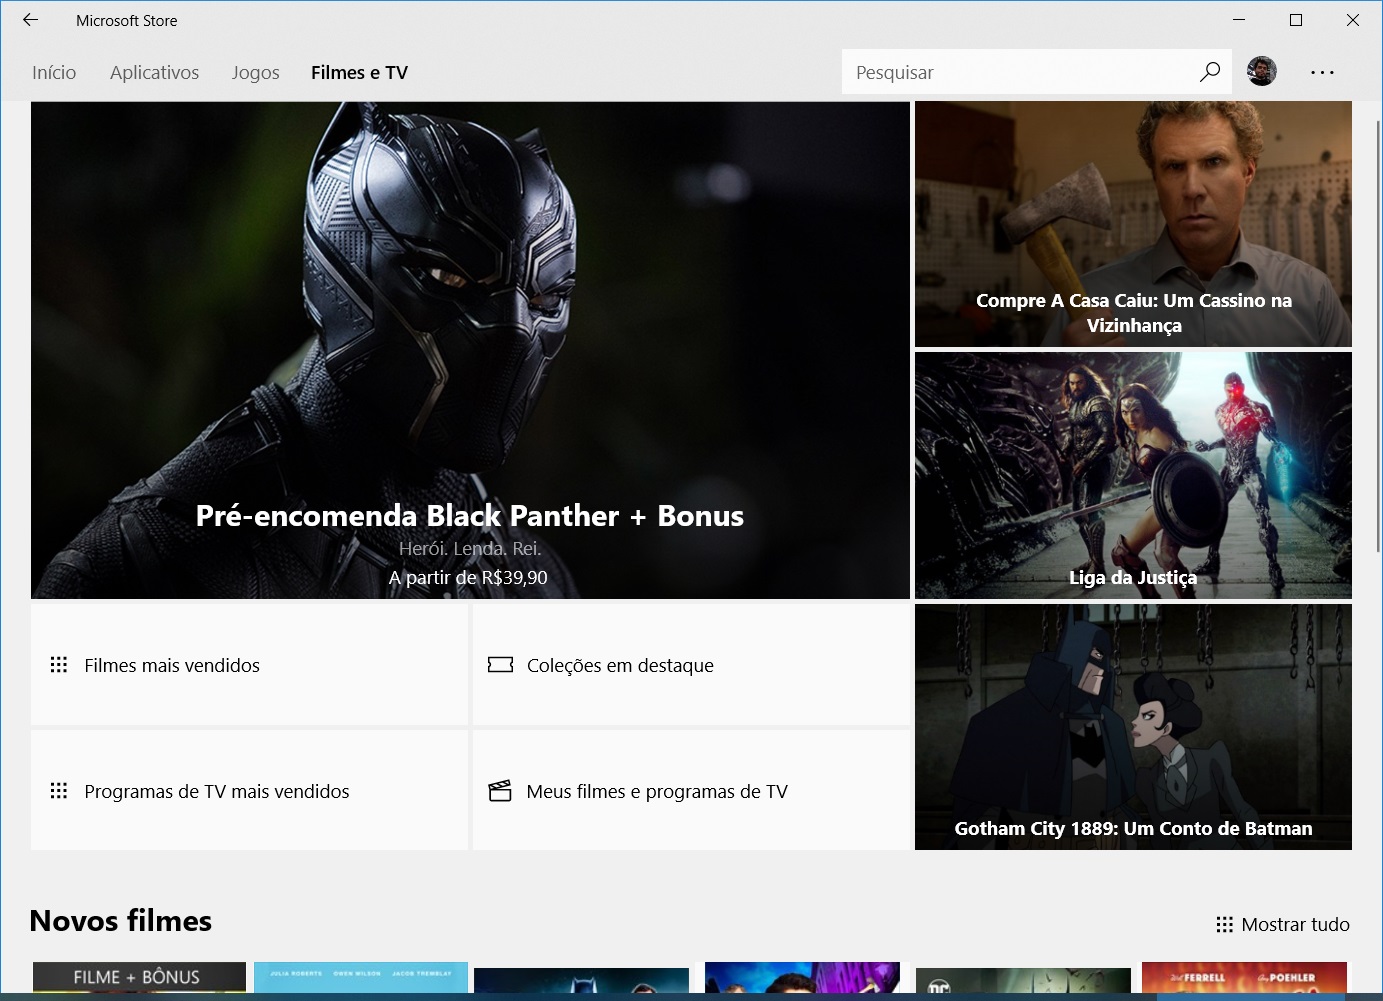
Task: Open the Liga da Justiça tile
Action: pos(1133,475)
